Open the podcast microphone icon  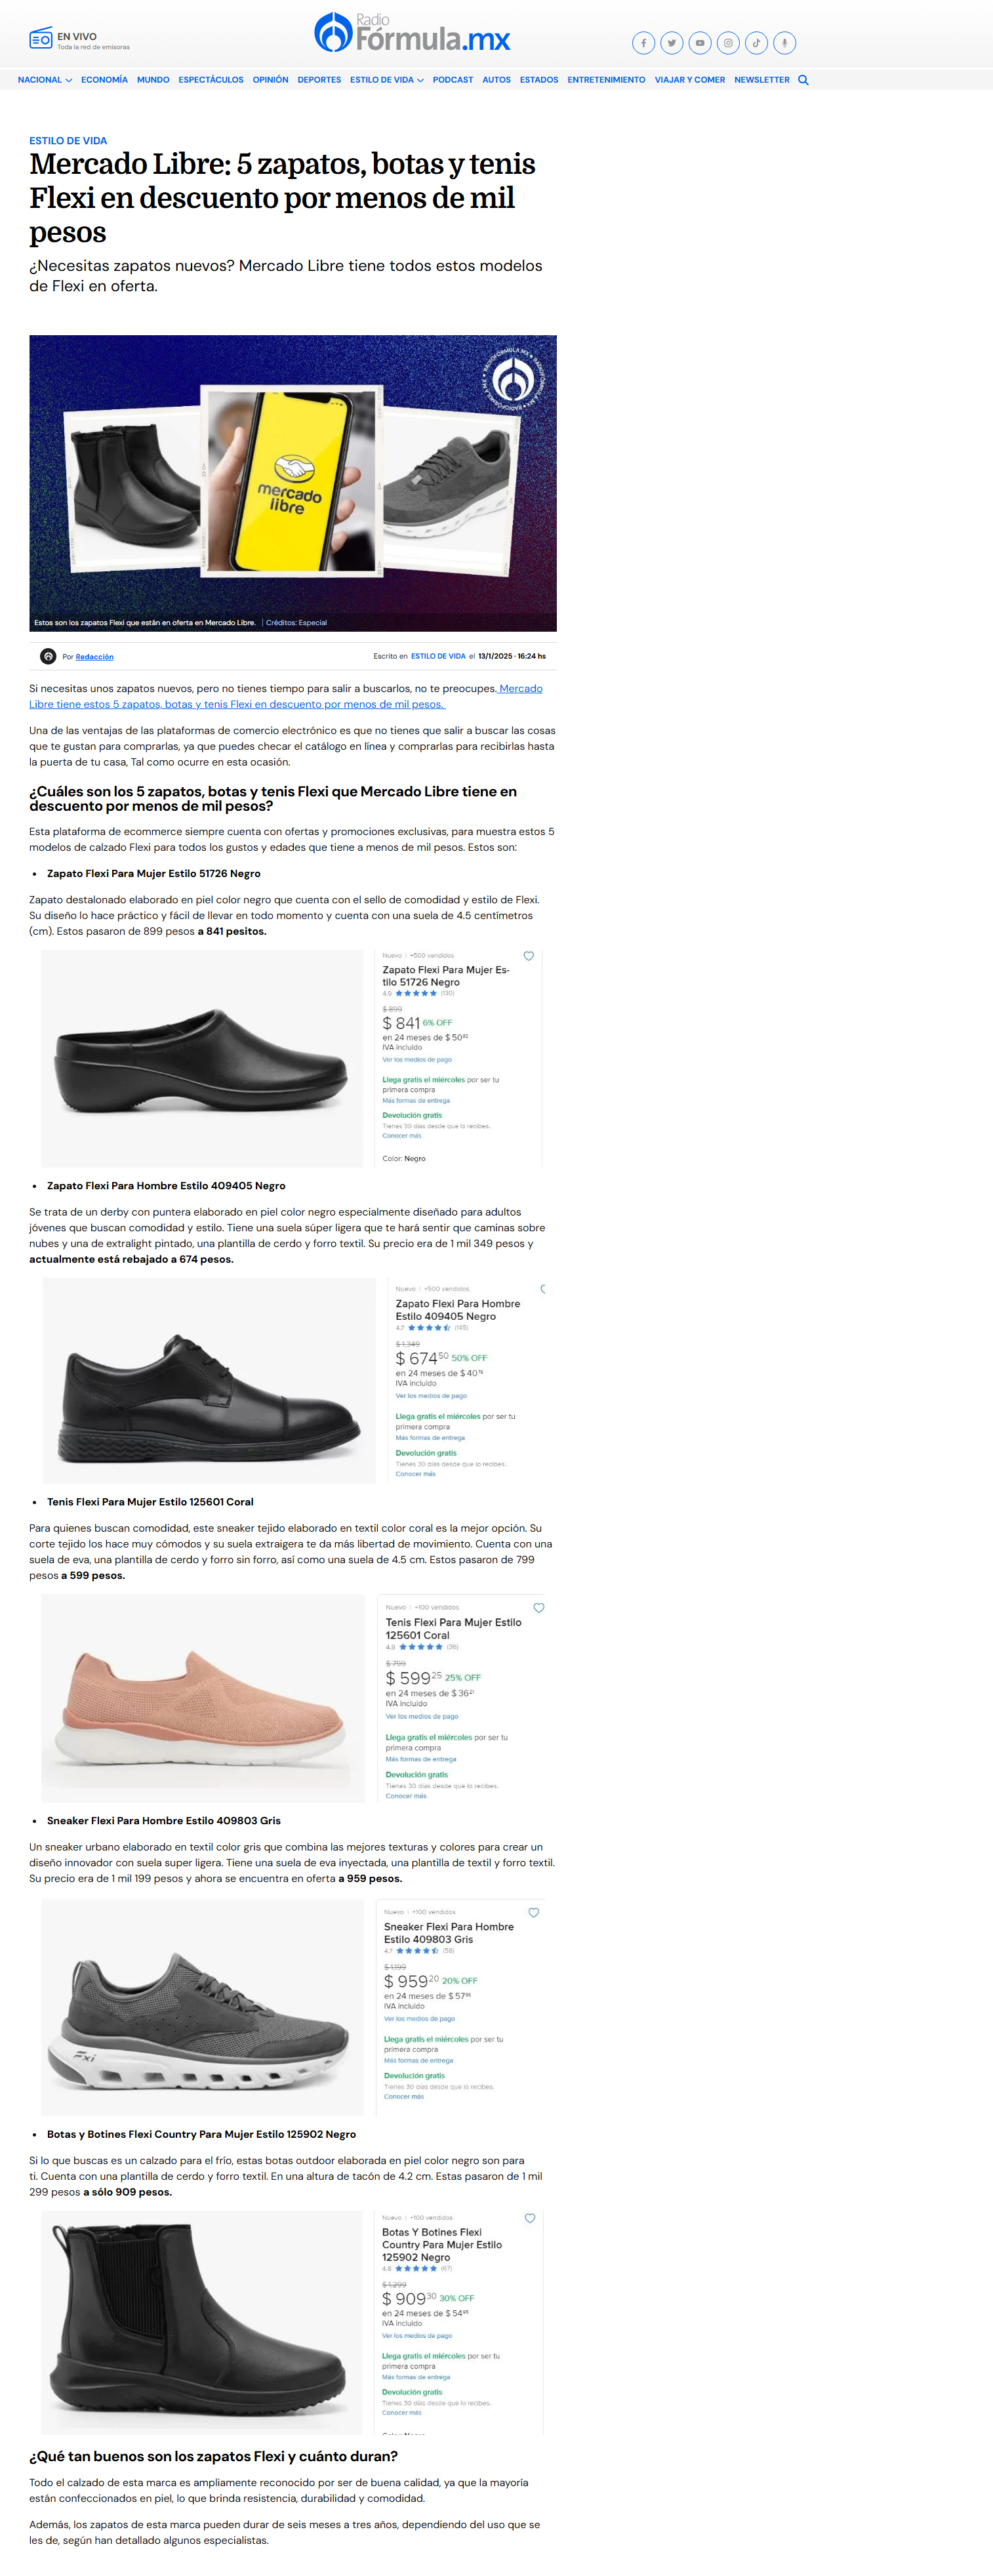tap(785, 43)
